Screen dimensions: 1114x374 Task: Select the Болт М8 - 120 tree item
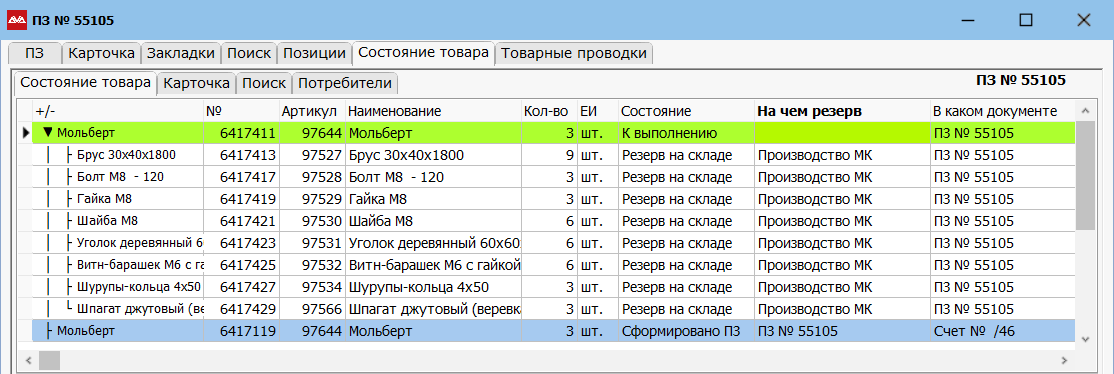coord(119,177)
